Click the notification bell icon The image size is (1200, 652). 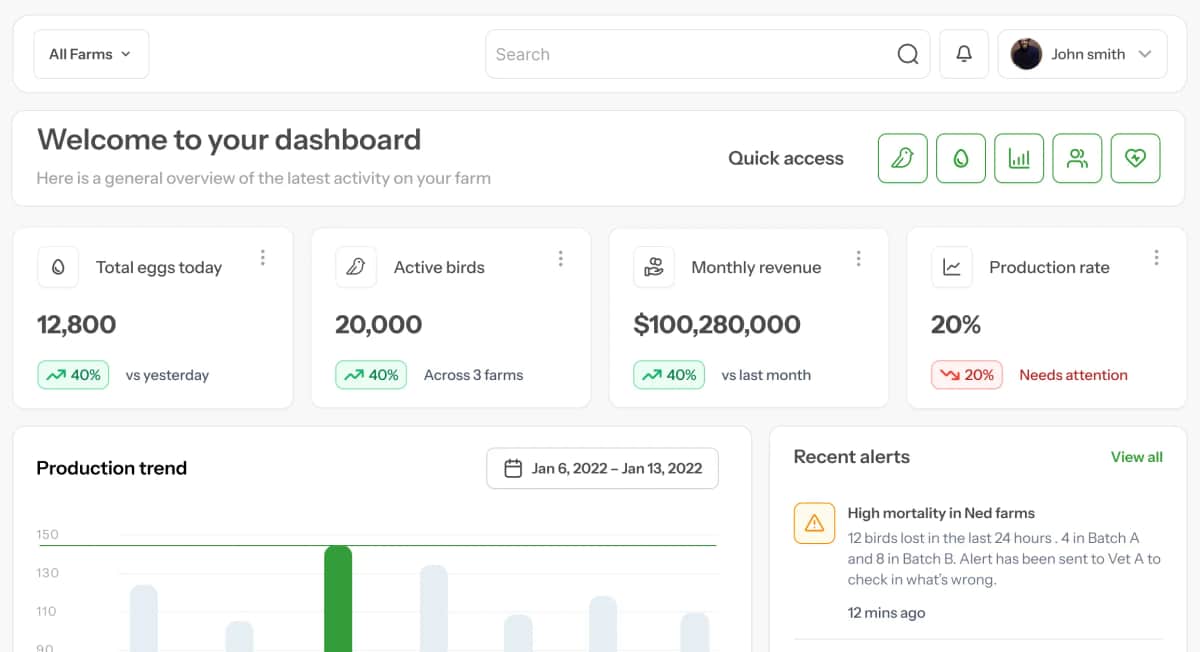point(964,54)
